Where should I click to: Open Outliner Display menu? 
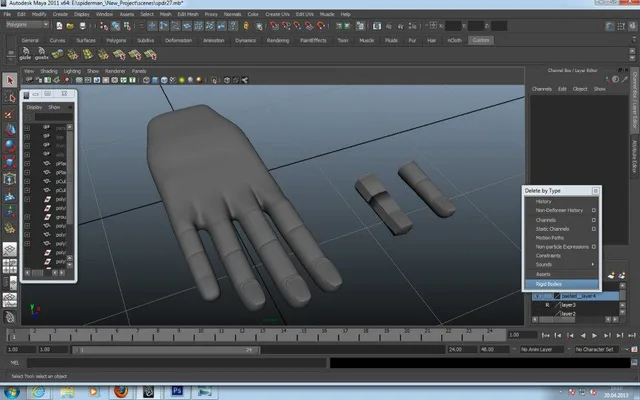pyautogui.click(x=34, y=107)
